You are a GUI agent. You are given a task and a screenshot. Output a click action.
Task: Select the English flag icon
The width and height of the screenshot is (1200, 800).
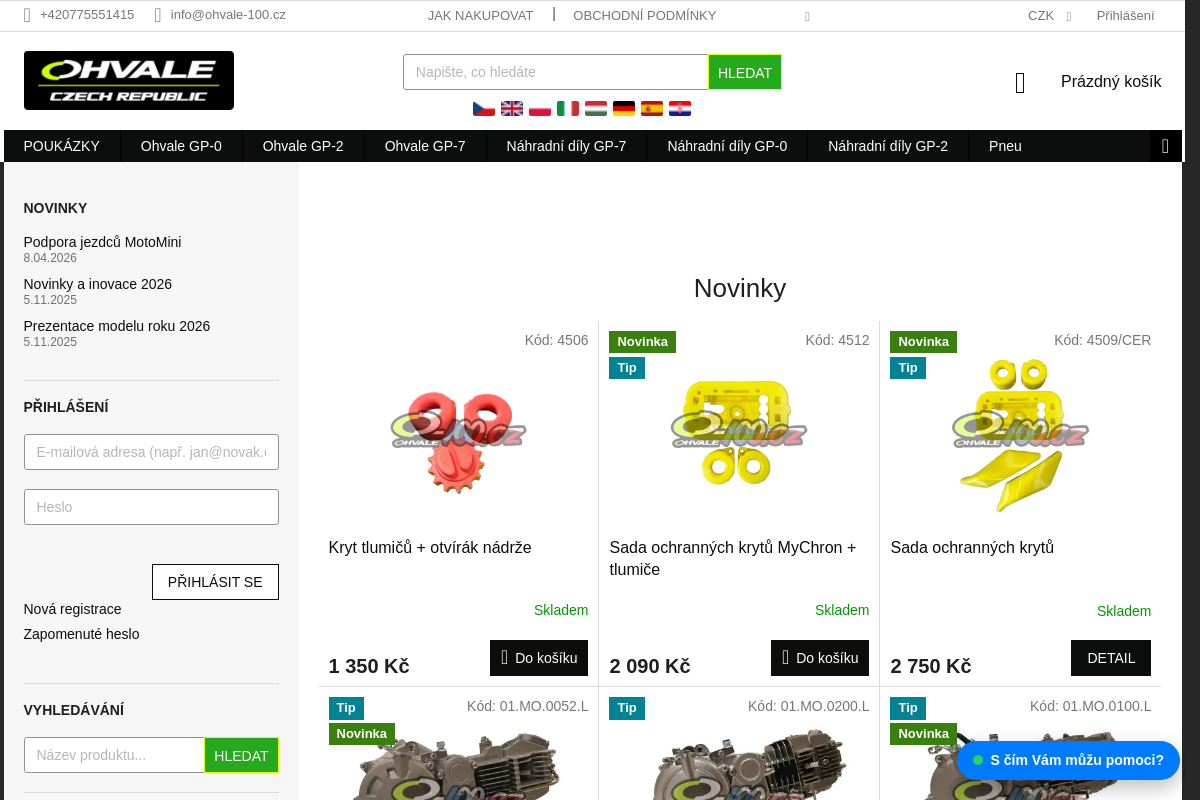(512, 108)
